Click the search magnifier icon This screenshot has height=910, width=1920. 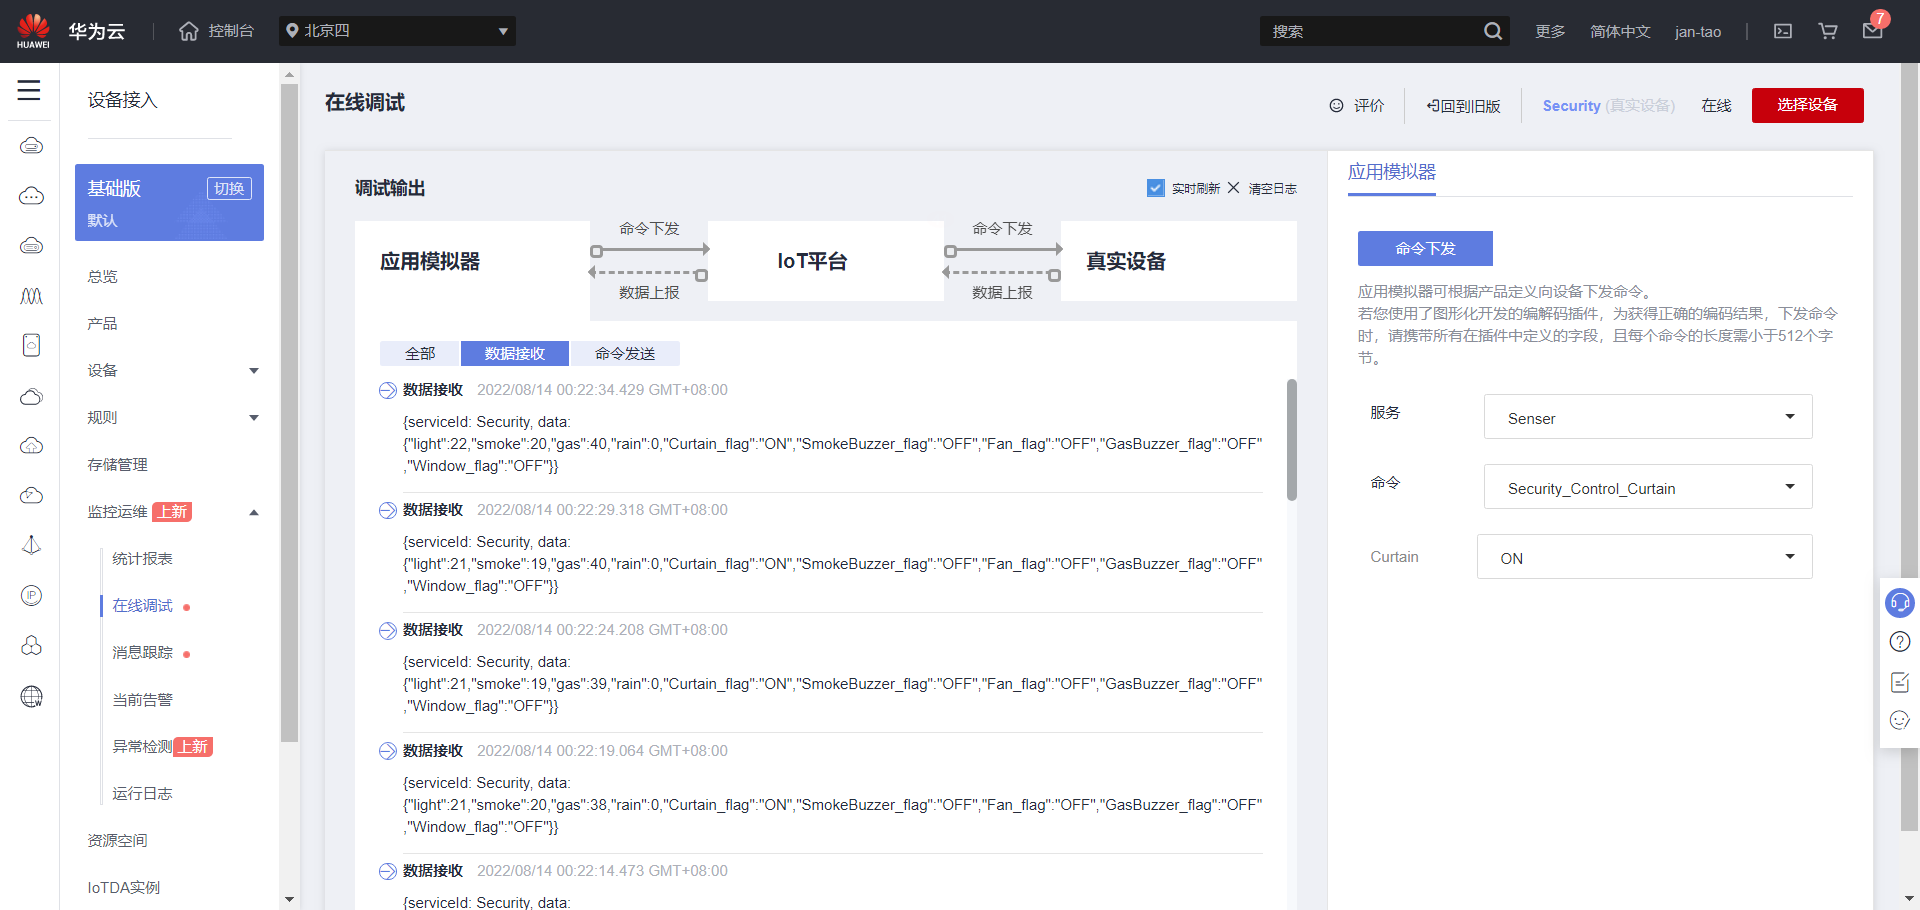tap(1493, 31)
